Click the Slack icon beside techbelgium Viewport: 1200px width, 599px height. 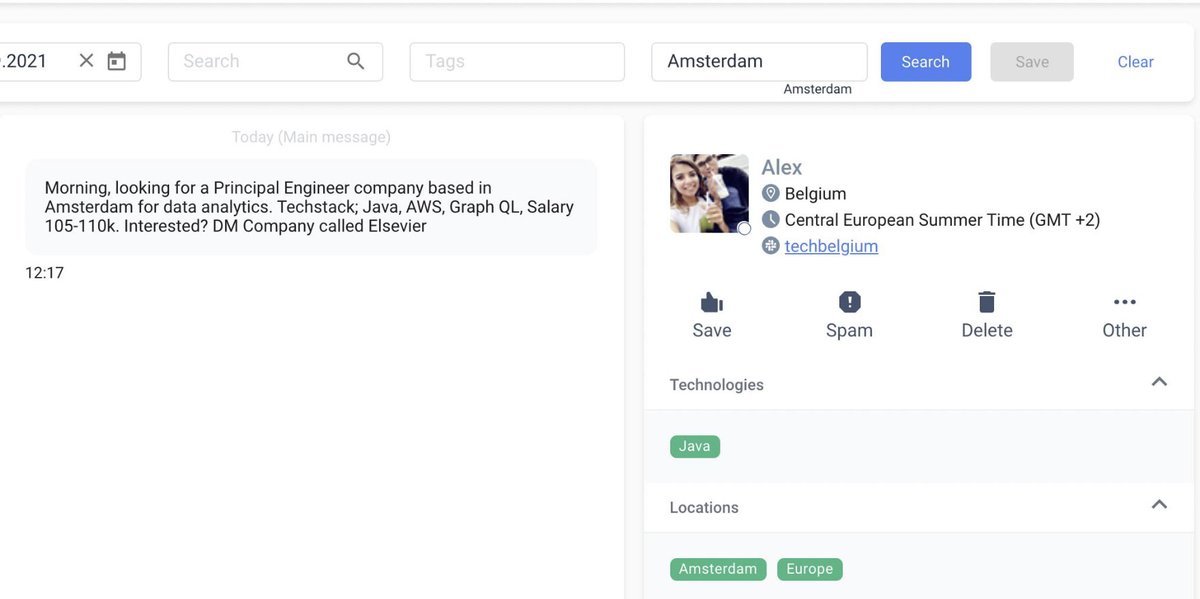(770, 246)
